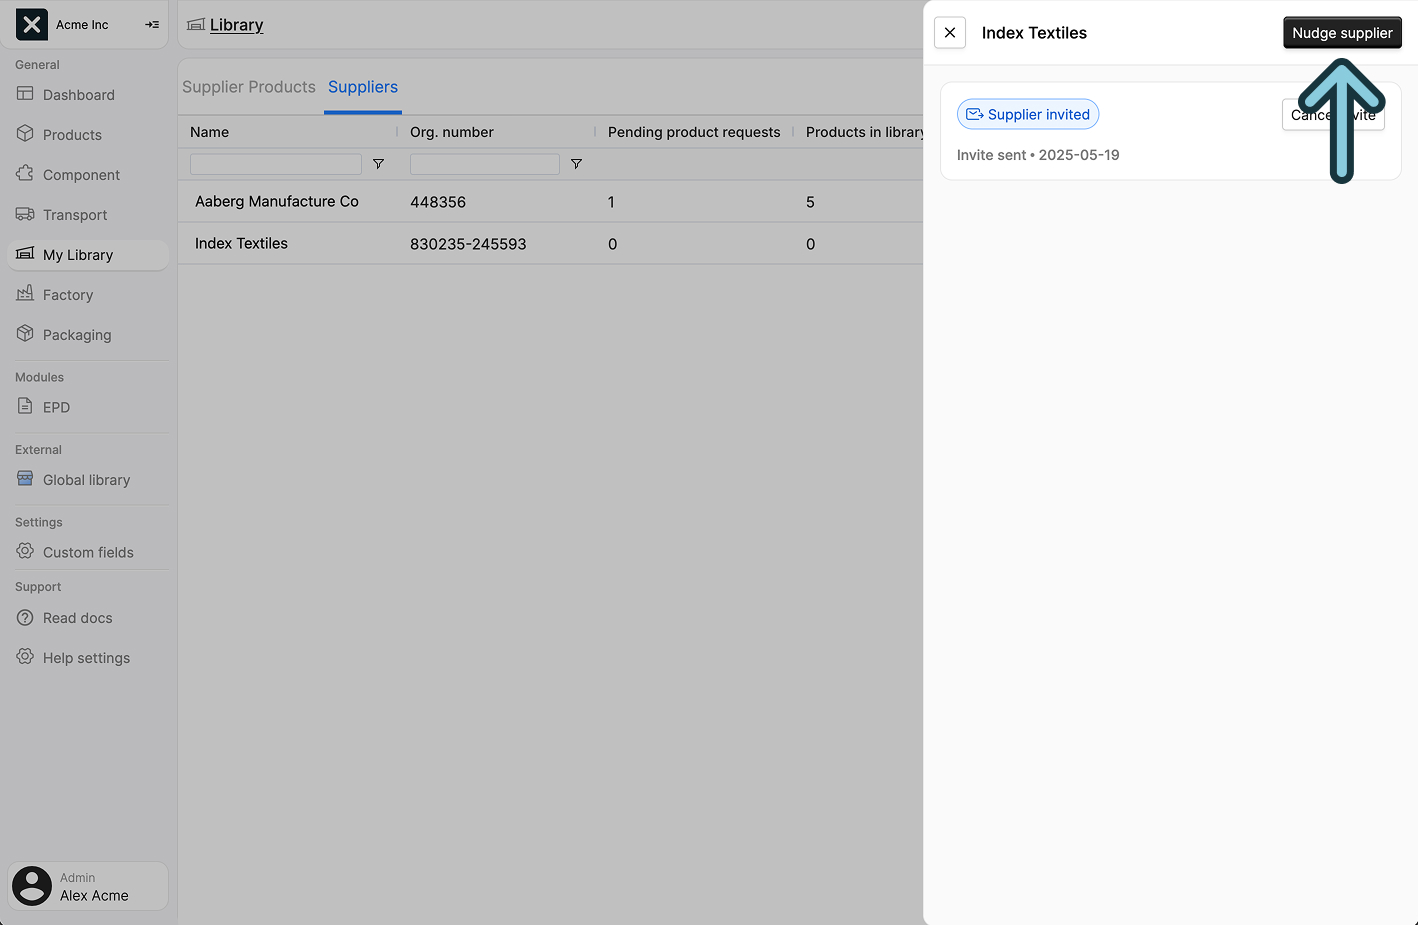Screen dimensions: 1418x925
Task: Click the Products cube icon
Action: click(25, 134)
